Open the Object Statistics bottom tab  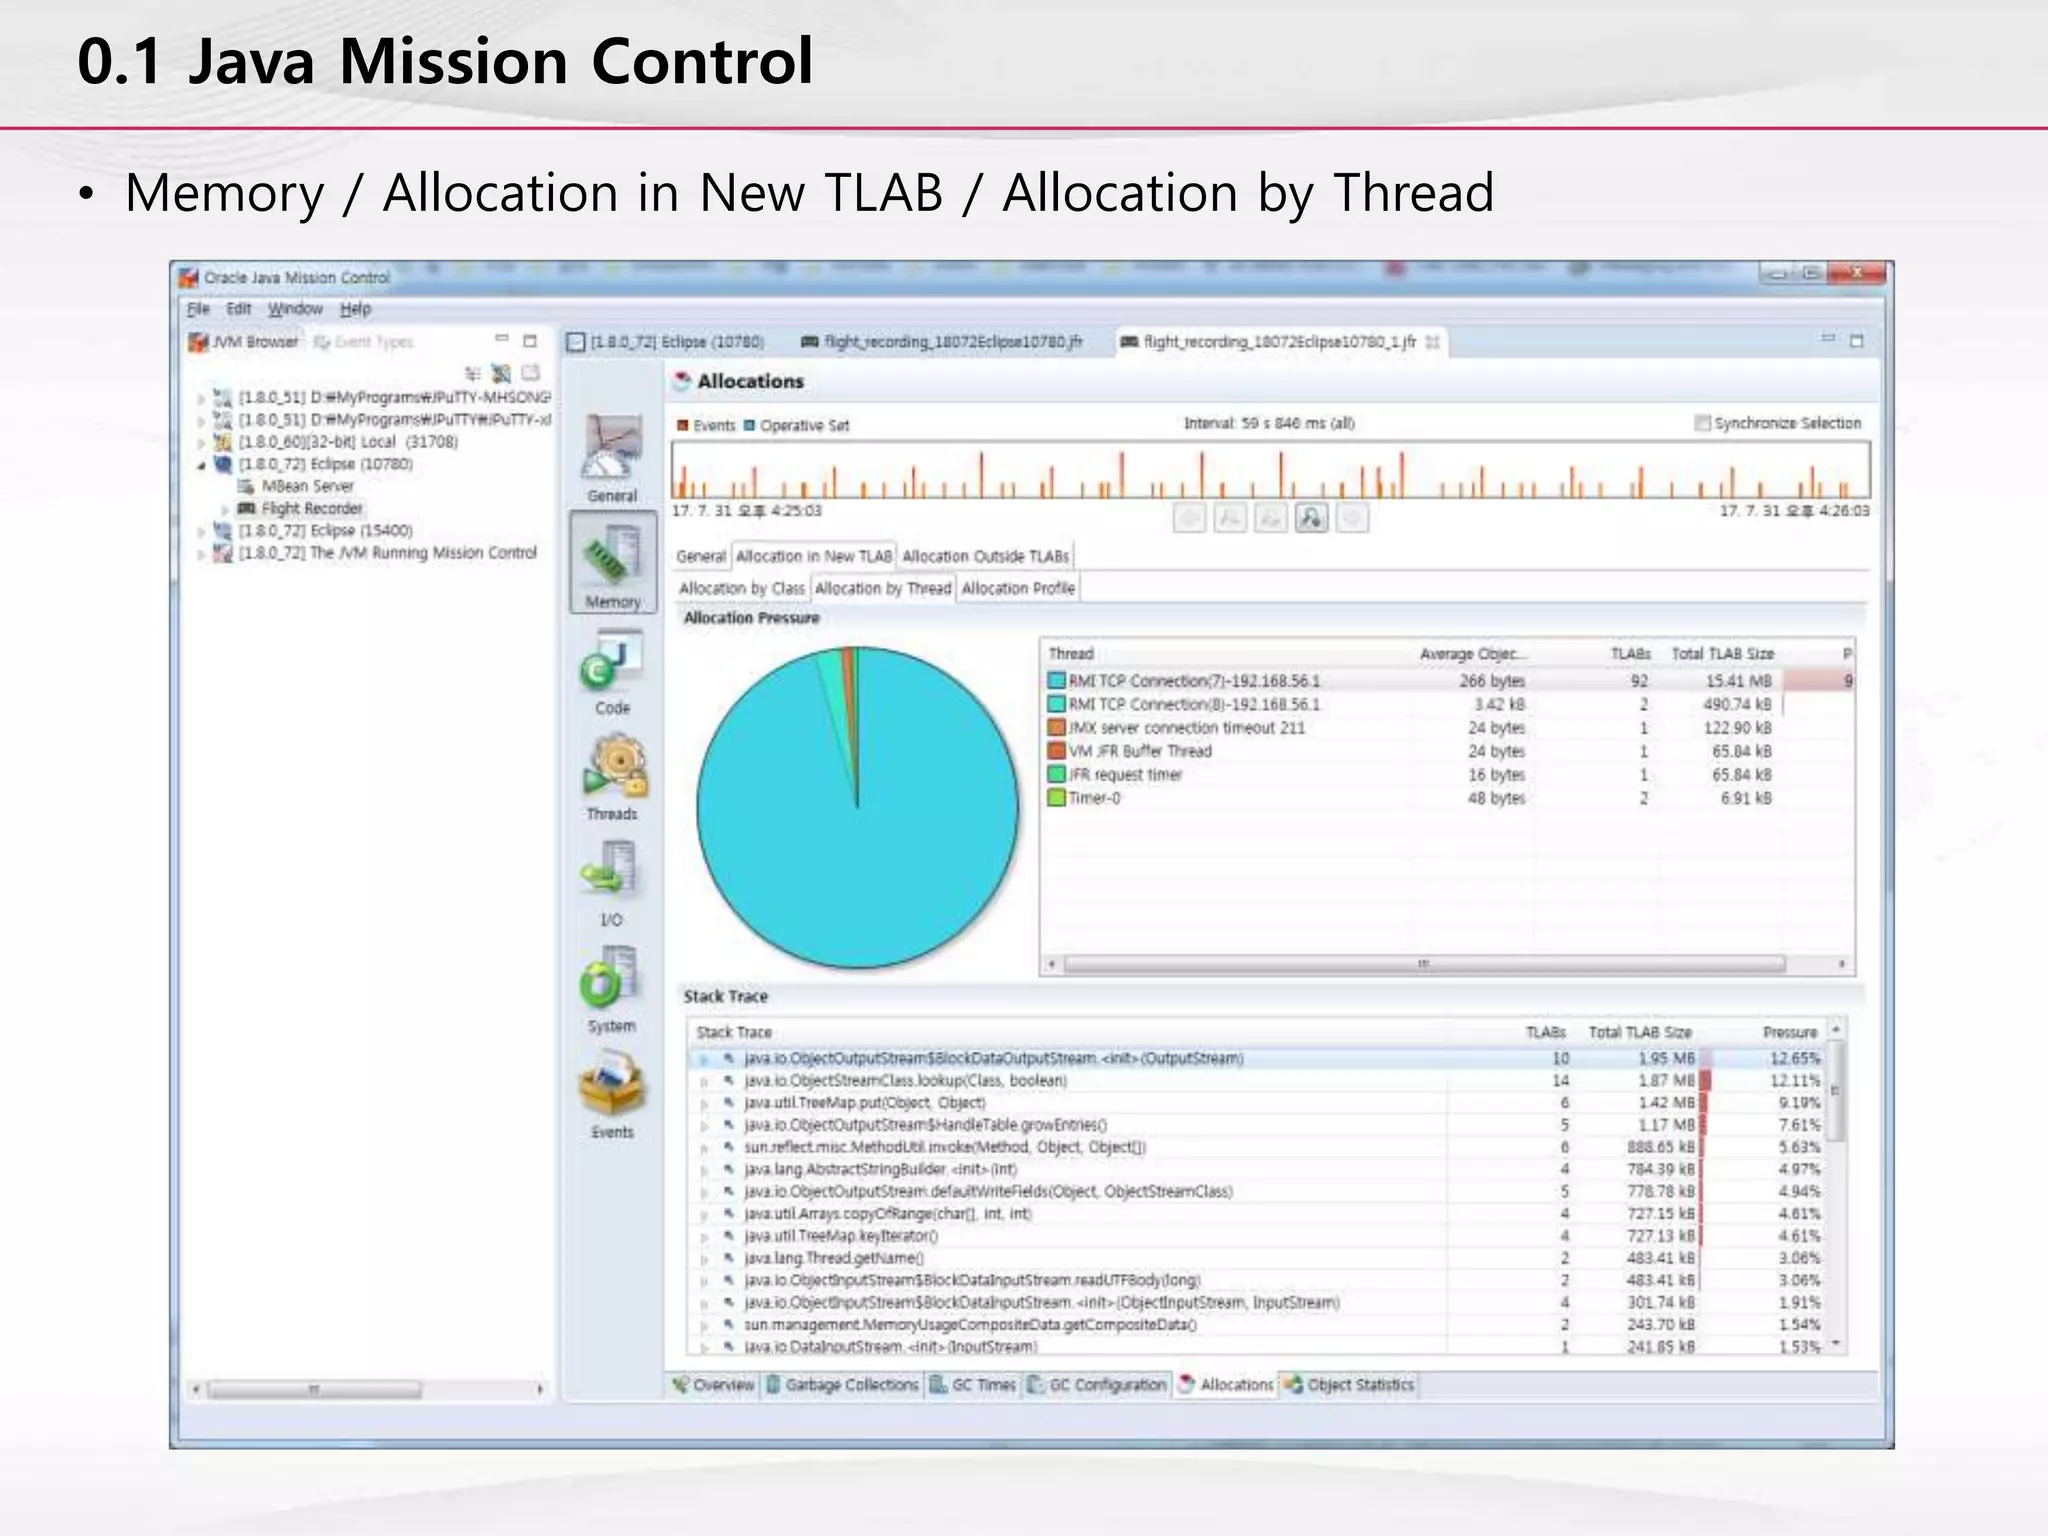point(1350,1385)
